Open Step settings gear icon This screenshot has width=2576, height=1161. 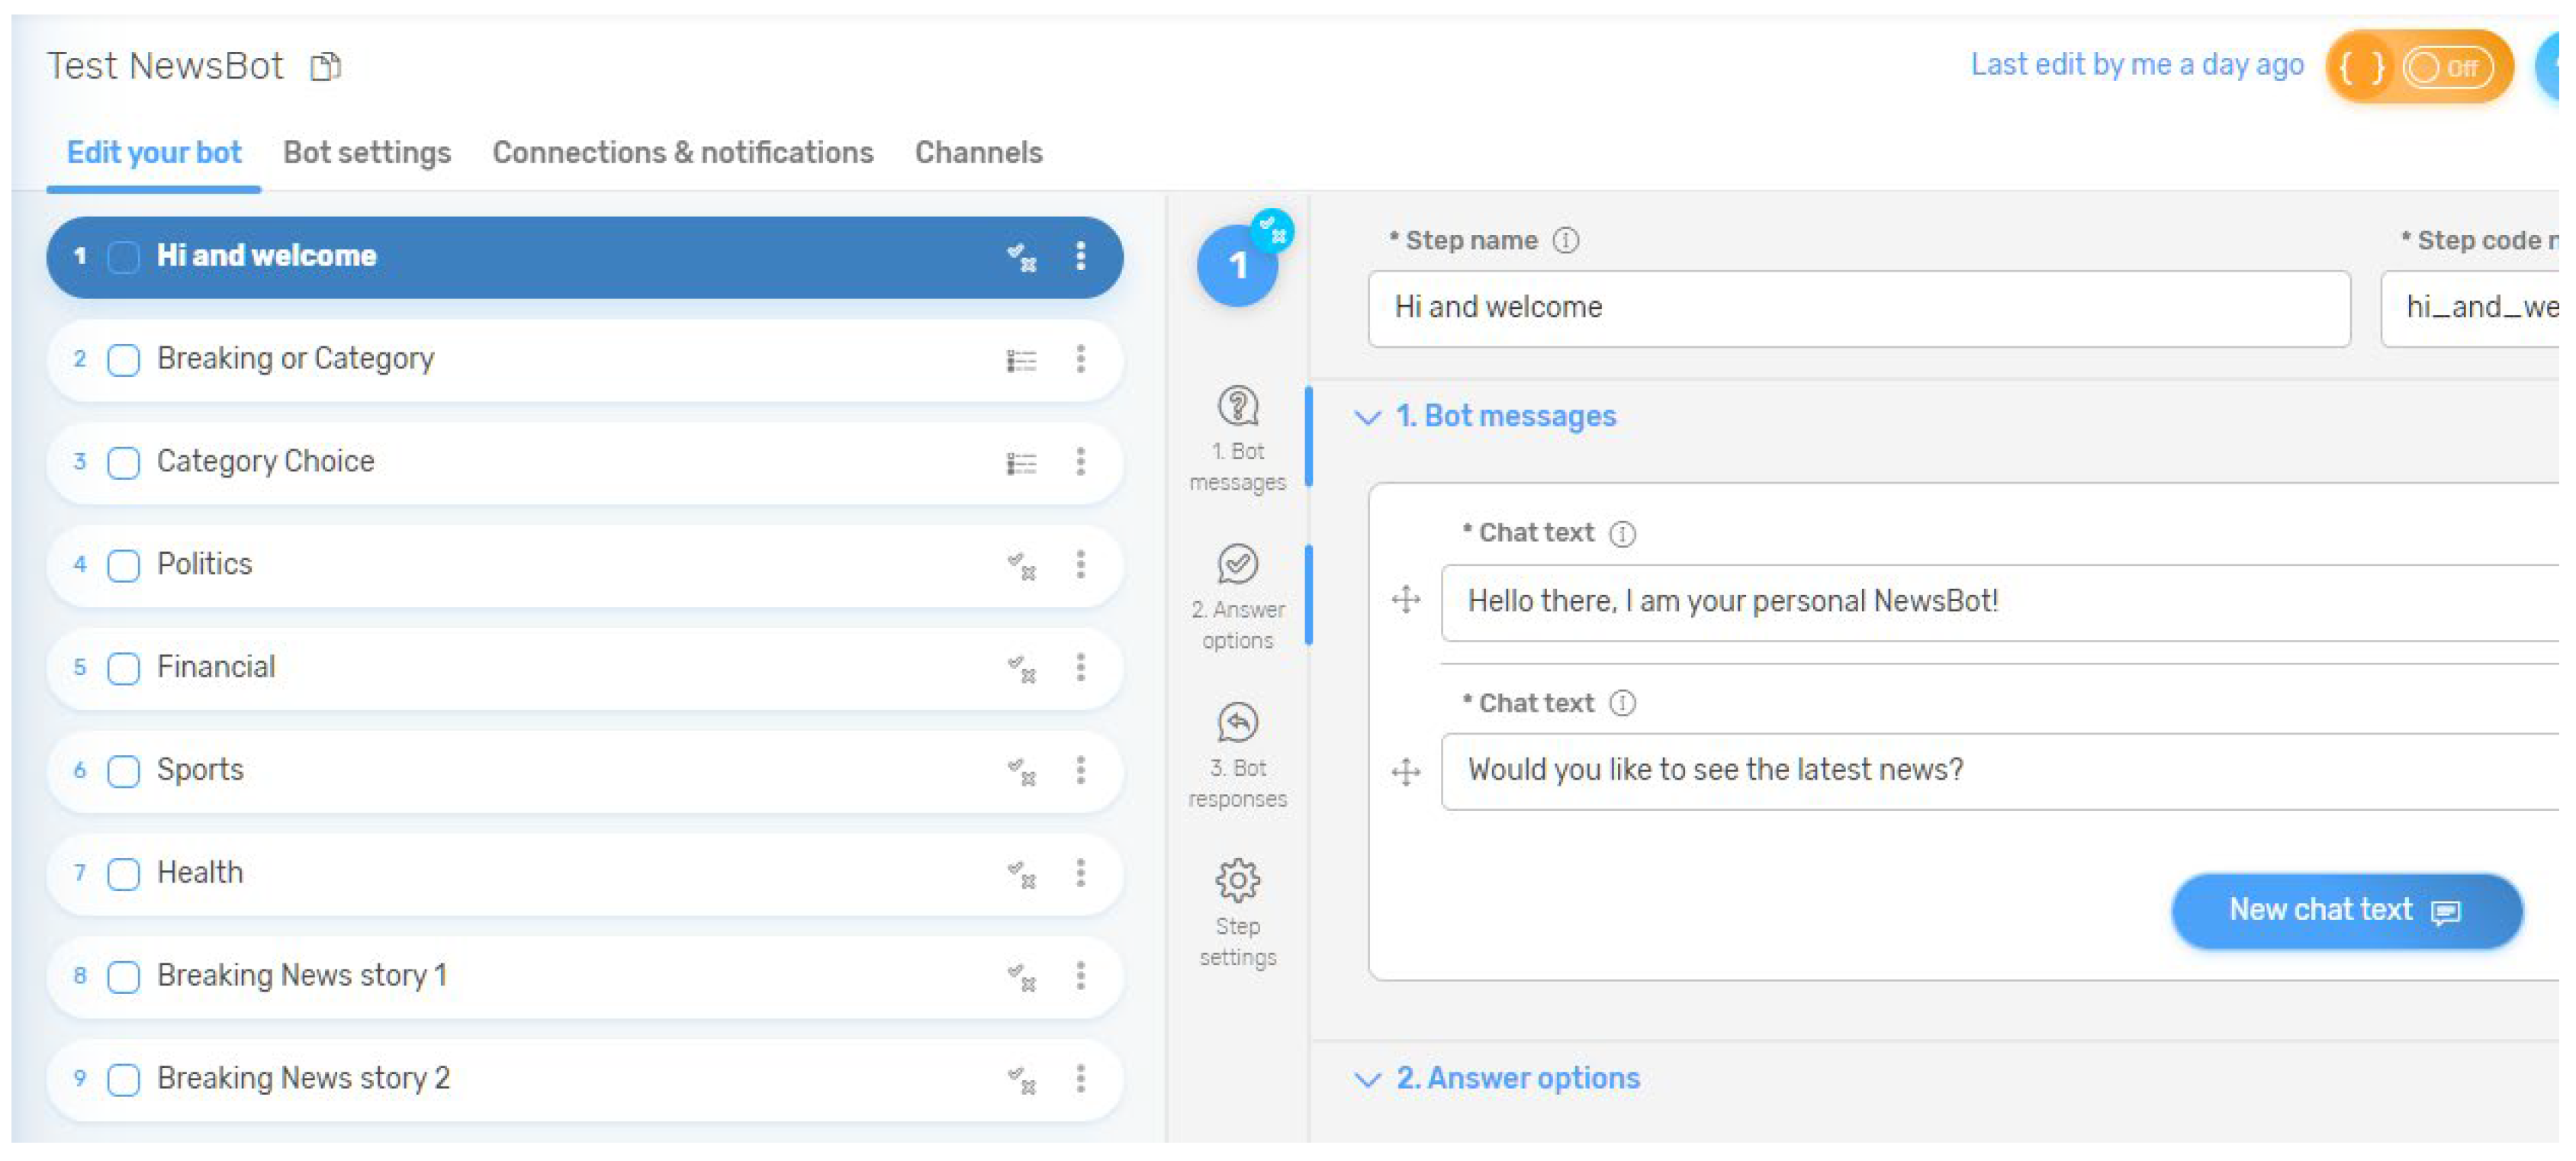point(1237,881)
